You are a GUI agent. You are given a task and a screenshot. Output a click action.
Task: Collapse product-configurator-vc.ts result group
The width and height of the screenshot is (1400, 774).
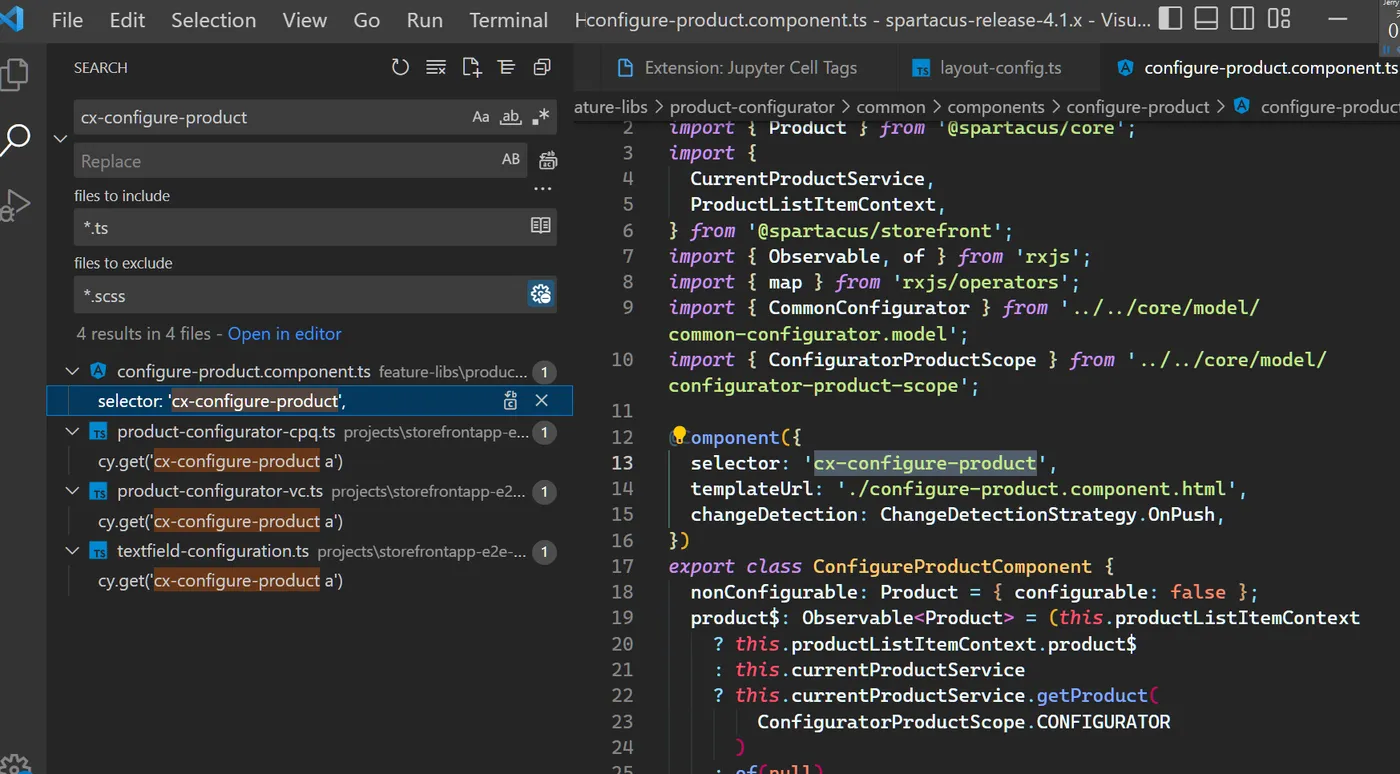[x=71, y=491]
